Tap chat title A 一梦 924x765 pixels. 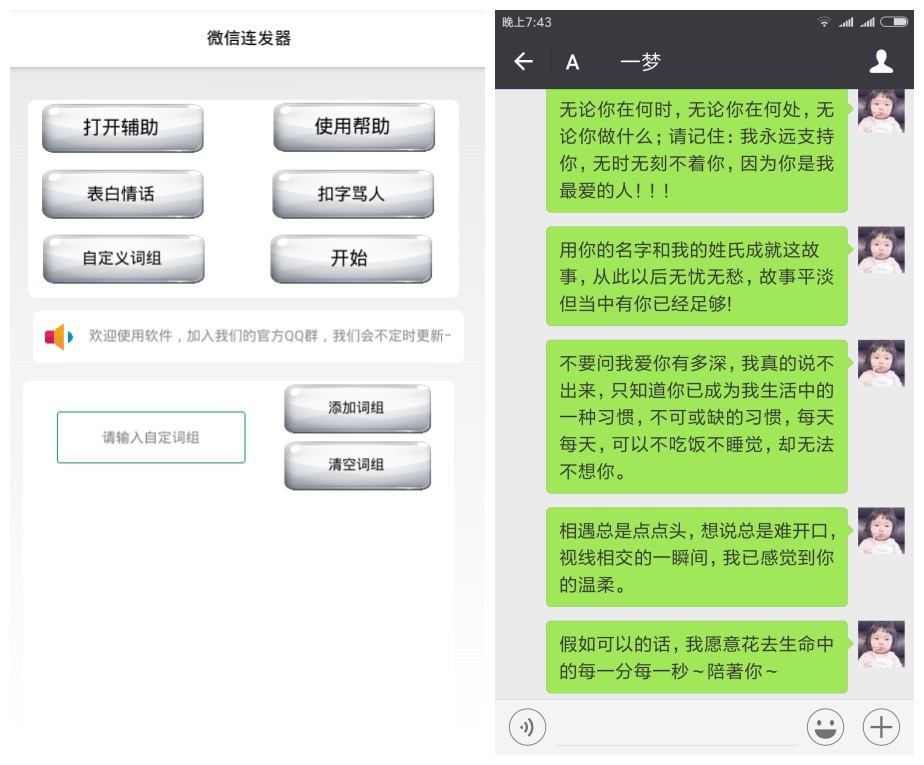pos(613,61)
